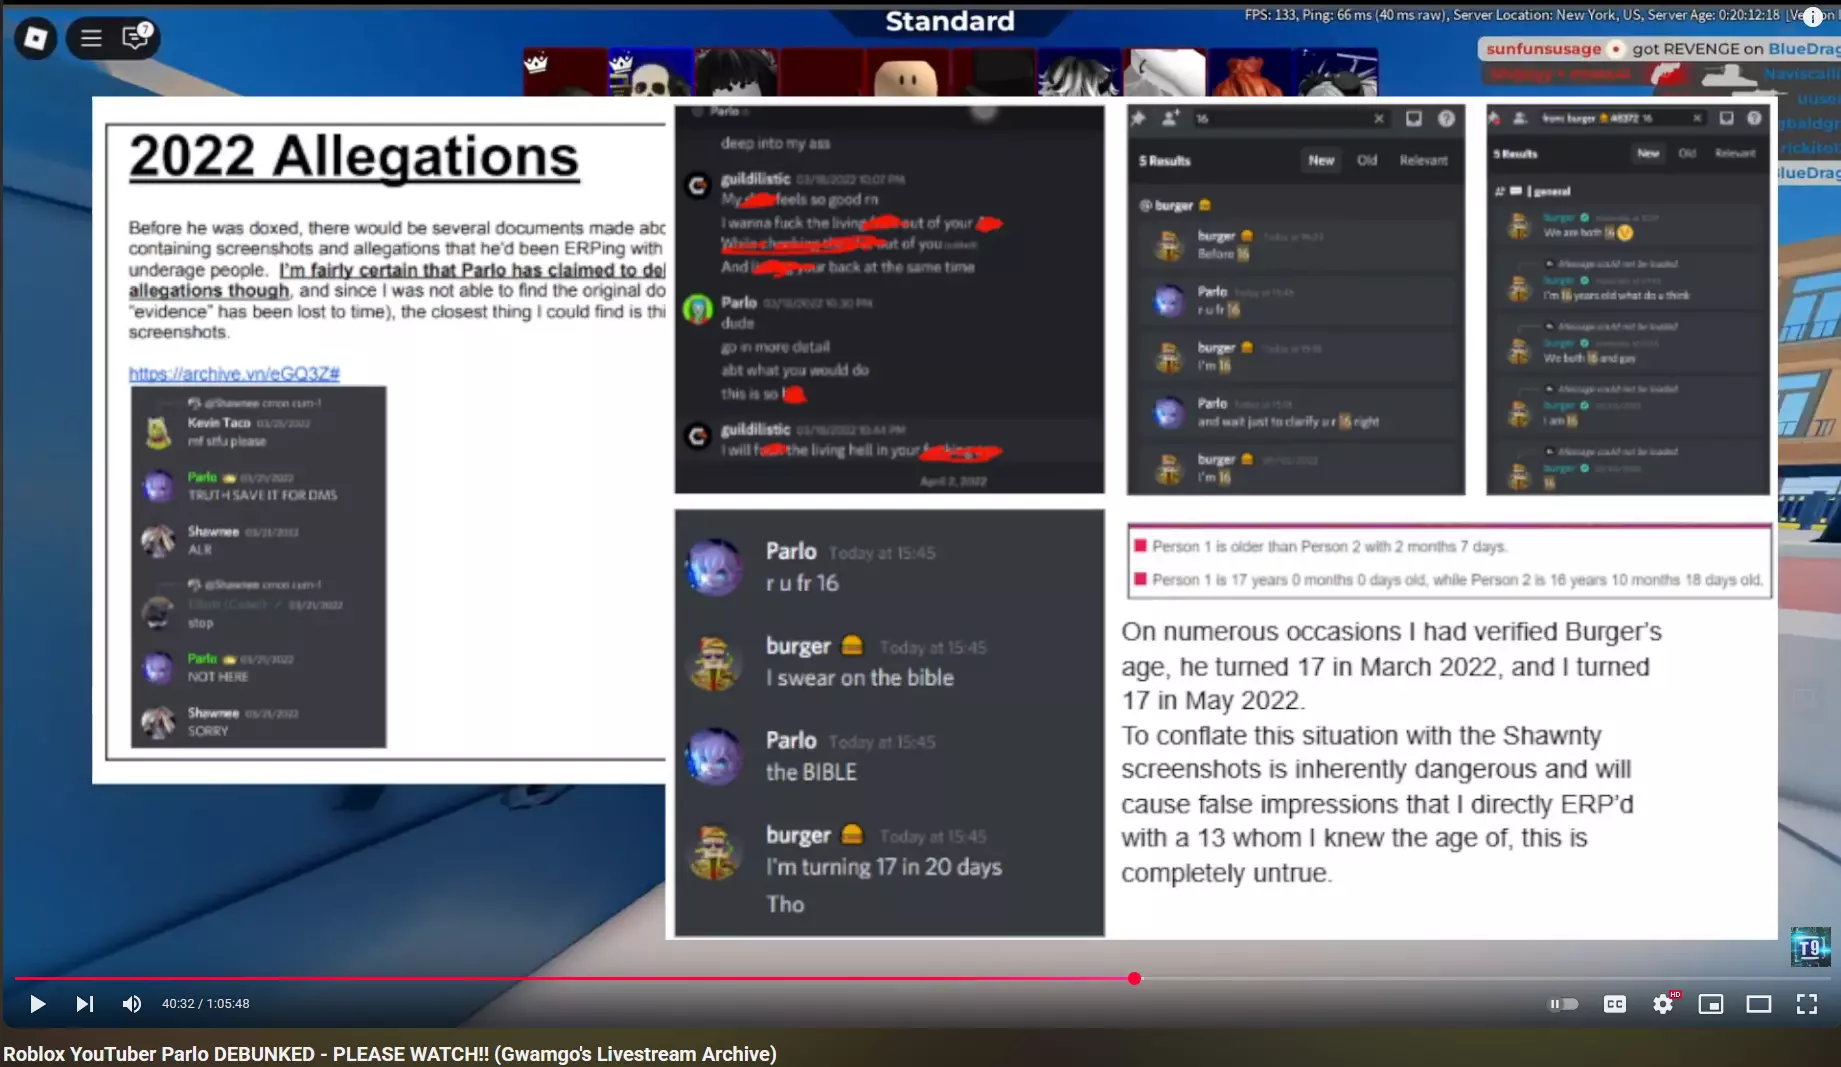Open the archive.vn/eGQ3Z# link
1841x1067 pixels.
pyautogui.click(x=234, y=373)
